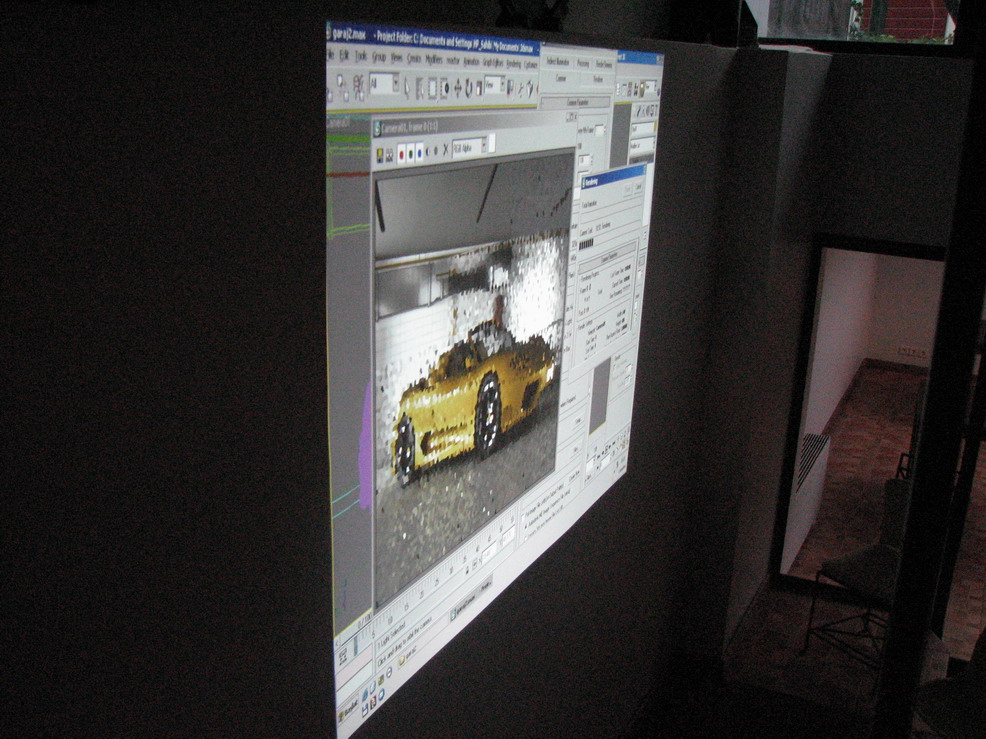Toggle the Monochrome display button

436,151
